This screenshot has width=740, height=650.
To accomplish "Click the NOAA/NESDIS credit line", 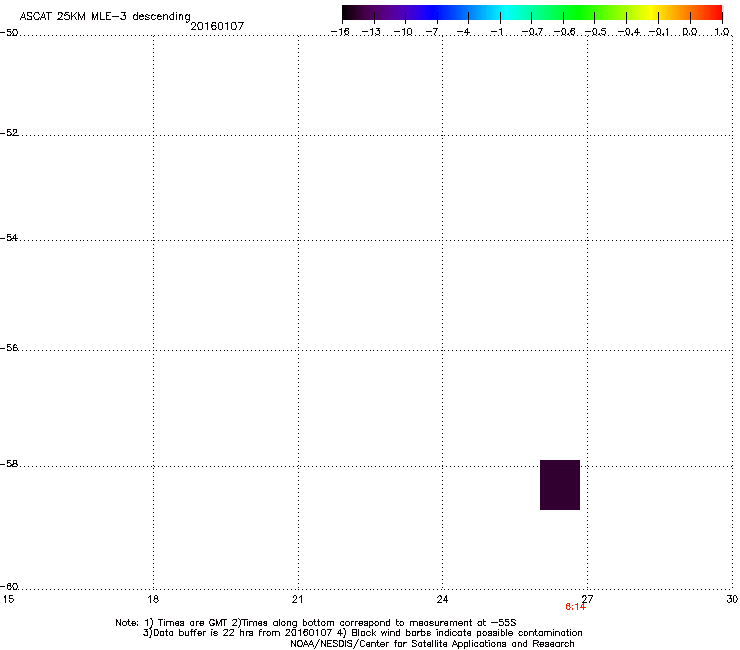I will coord(432,644).
